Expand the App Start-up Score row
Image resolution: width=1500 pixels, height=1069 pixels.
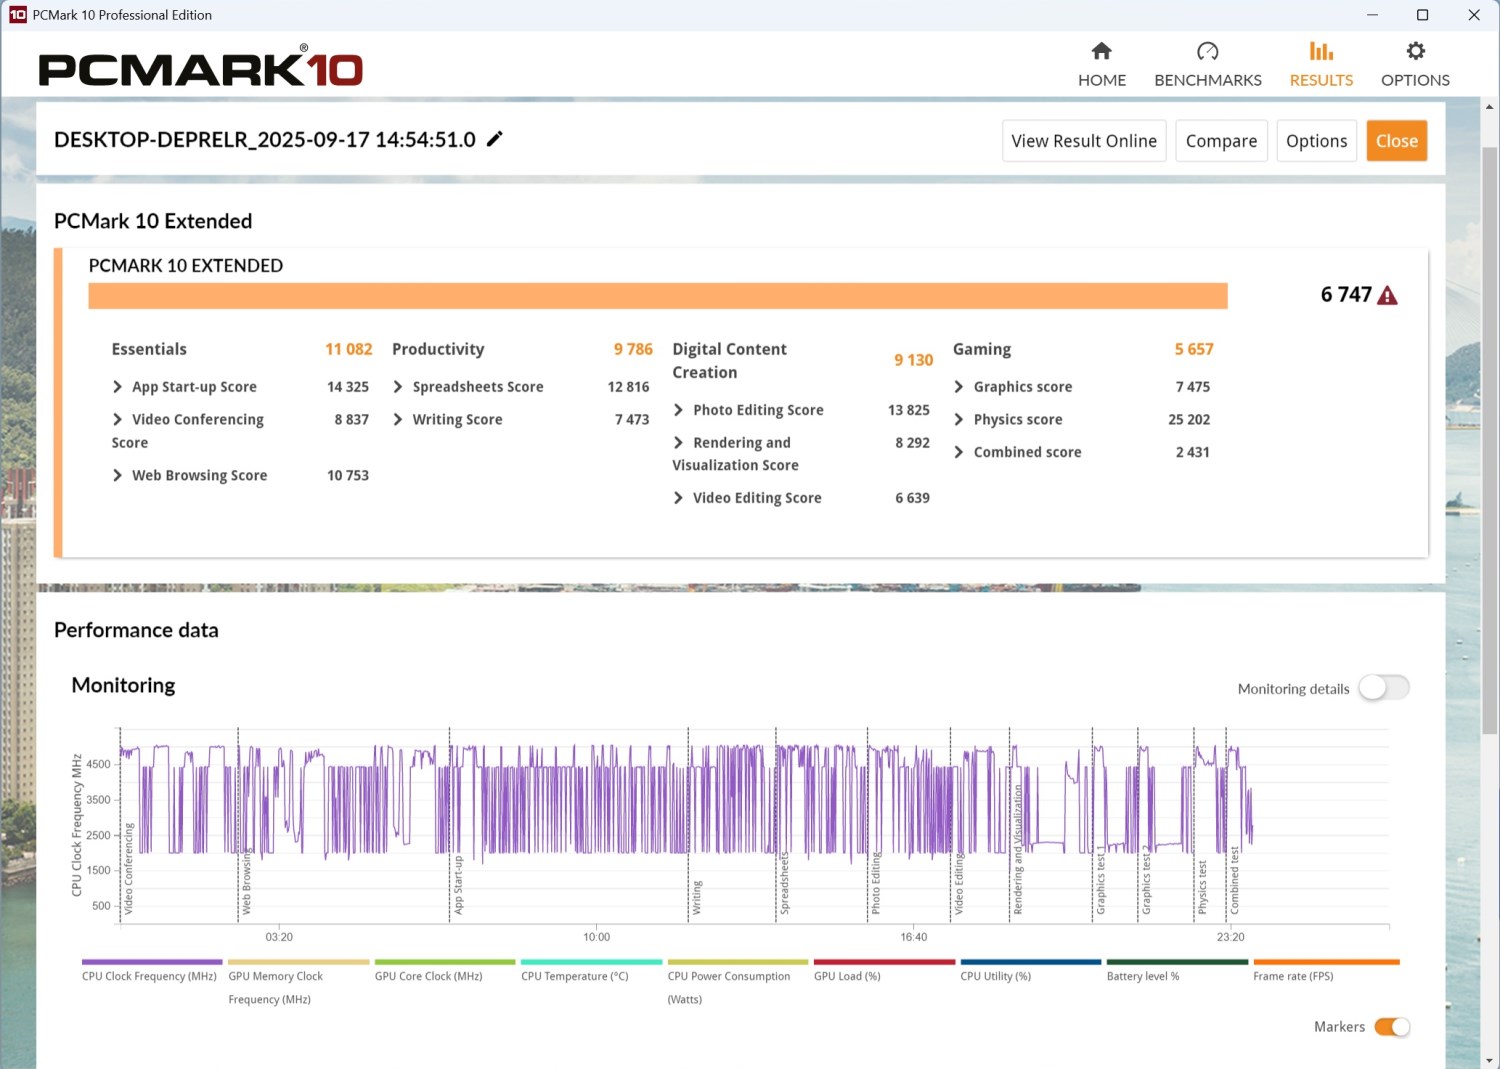(x=118, y=387)
